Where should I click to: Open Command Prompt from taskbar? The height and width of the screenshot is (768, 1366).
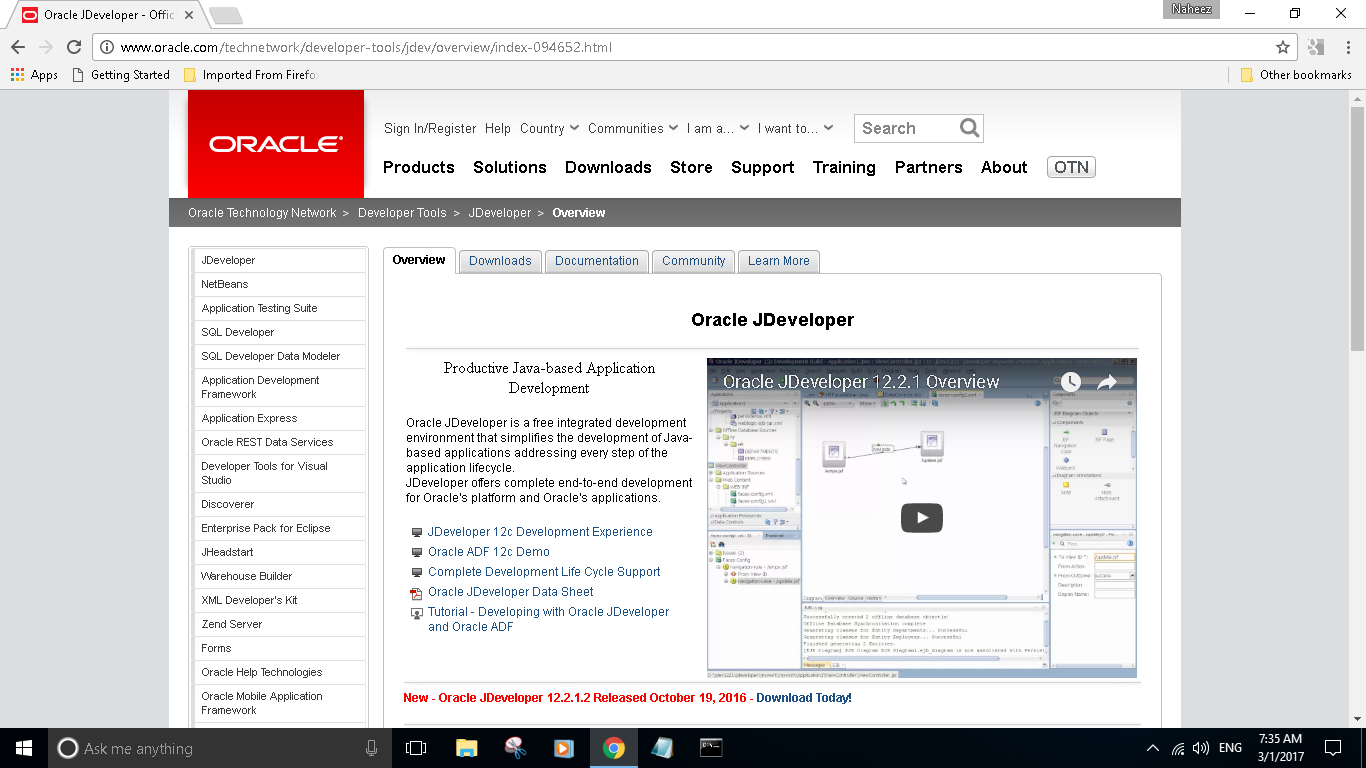coord(711,748)
